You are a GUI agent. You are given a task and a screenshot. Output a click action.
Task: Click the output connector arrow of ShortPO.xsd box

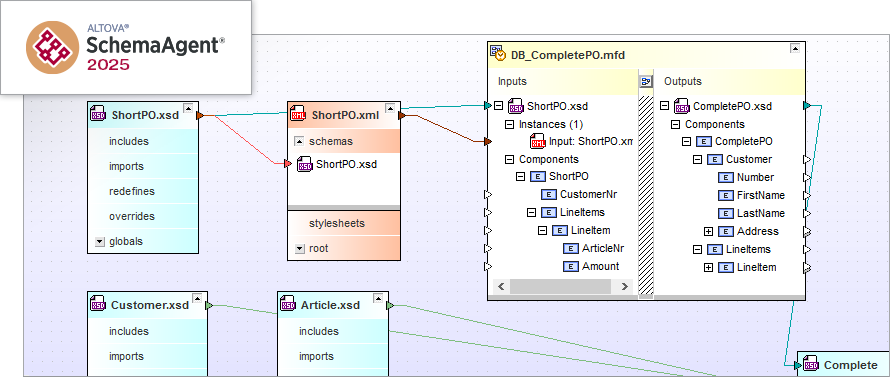tap(200, 116)
